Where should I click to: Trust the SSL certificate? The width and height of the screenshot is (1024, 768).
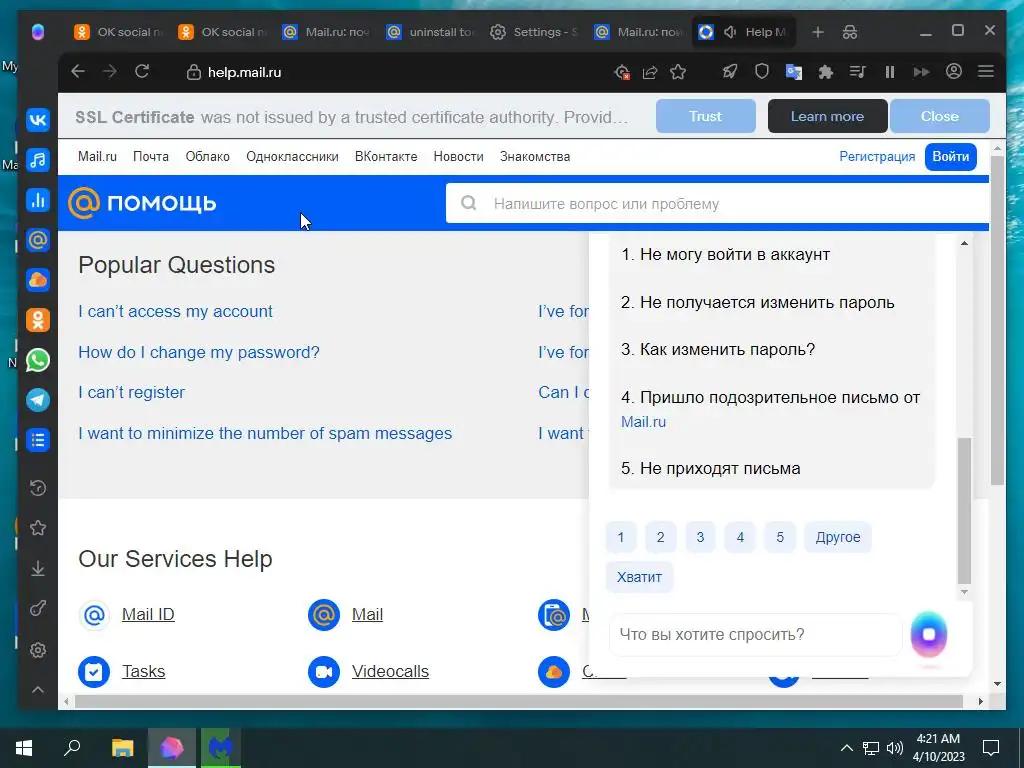pos(705,116)
